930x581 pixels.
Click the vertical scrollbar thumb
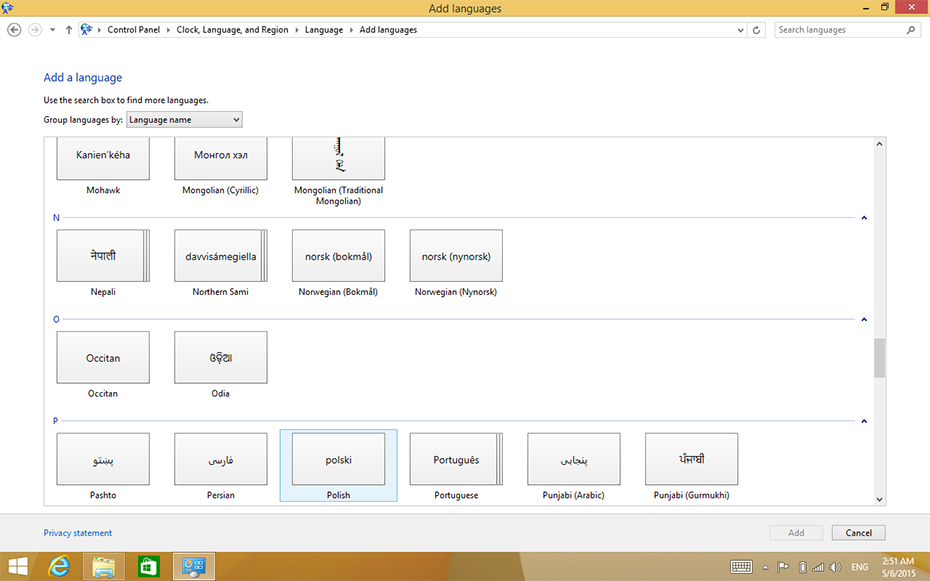879,358
